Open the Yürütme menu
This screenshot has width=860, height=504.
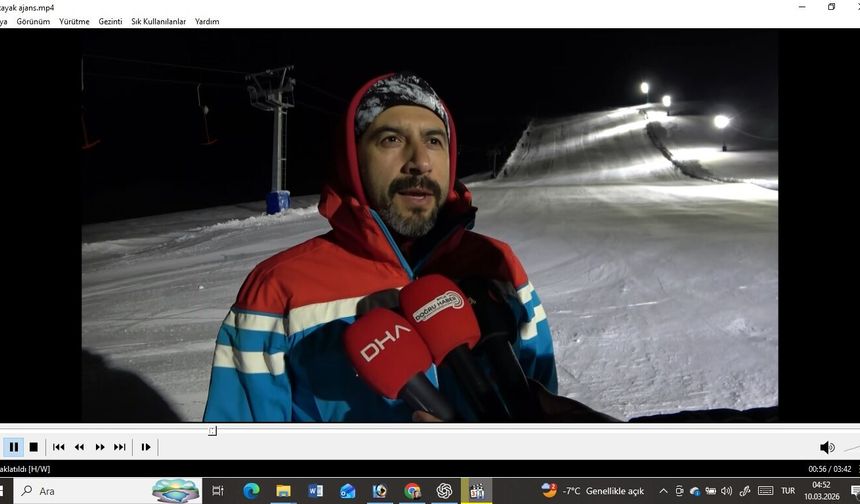click(x=75, y=21)
